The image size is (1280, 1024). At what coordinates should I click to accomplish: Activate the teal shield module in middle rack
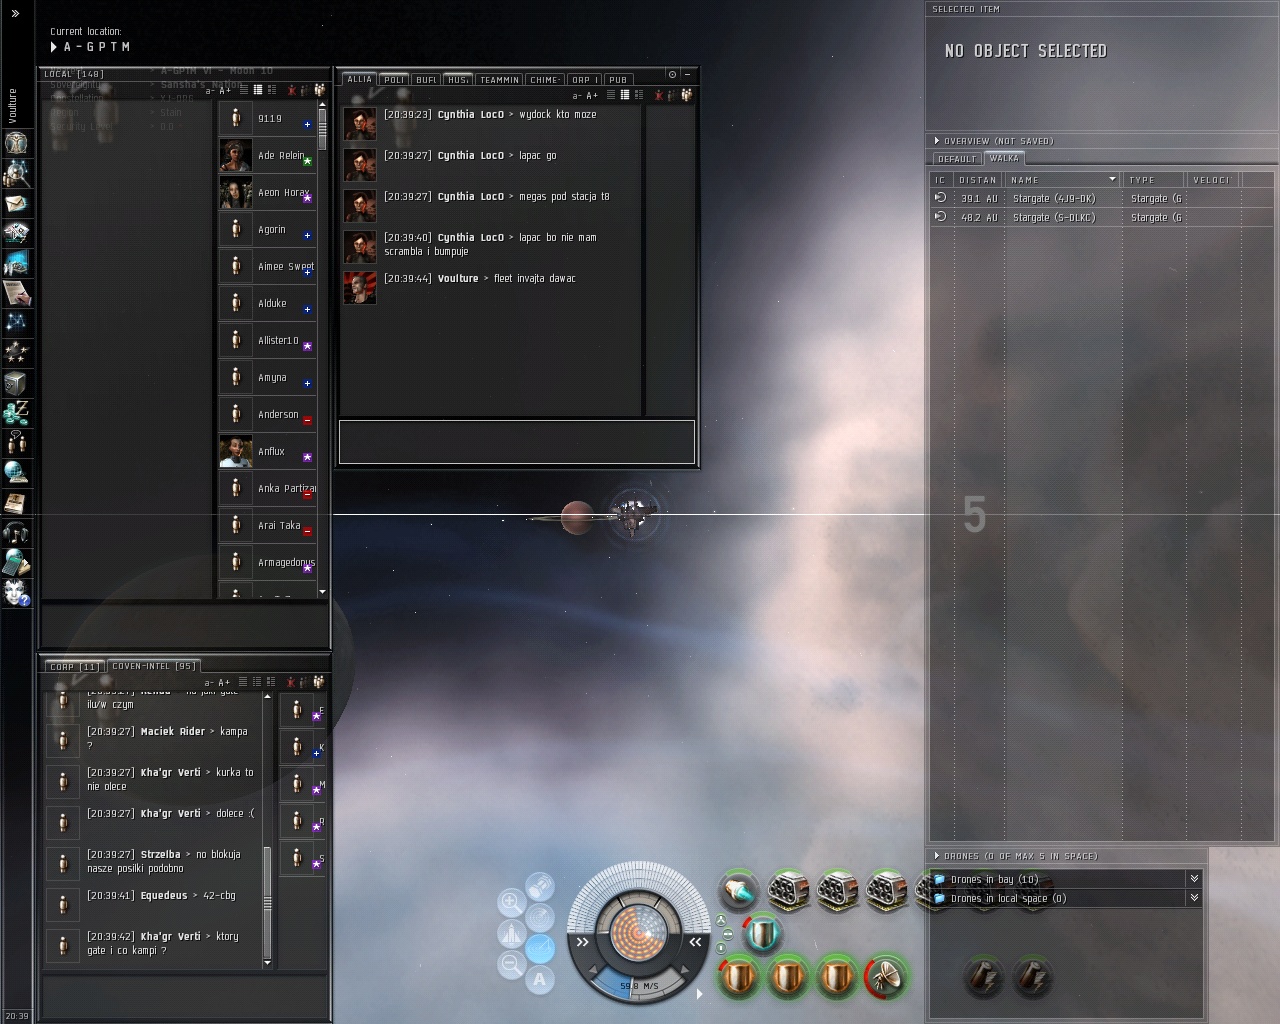pyautogui.click(x=763, y=933)
